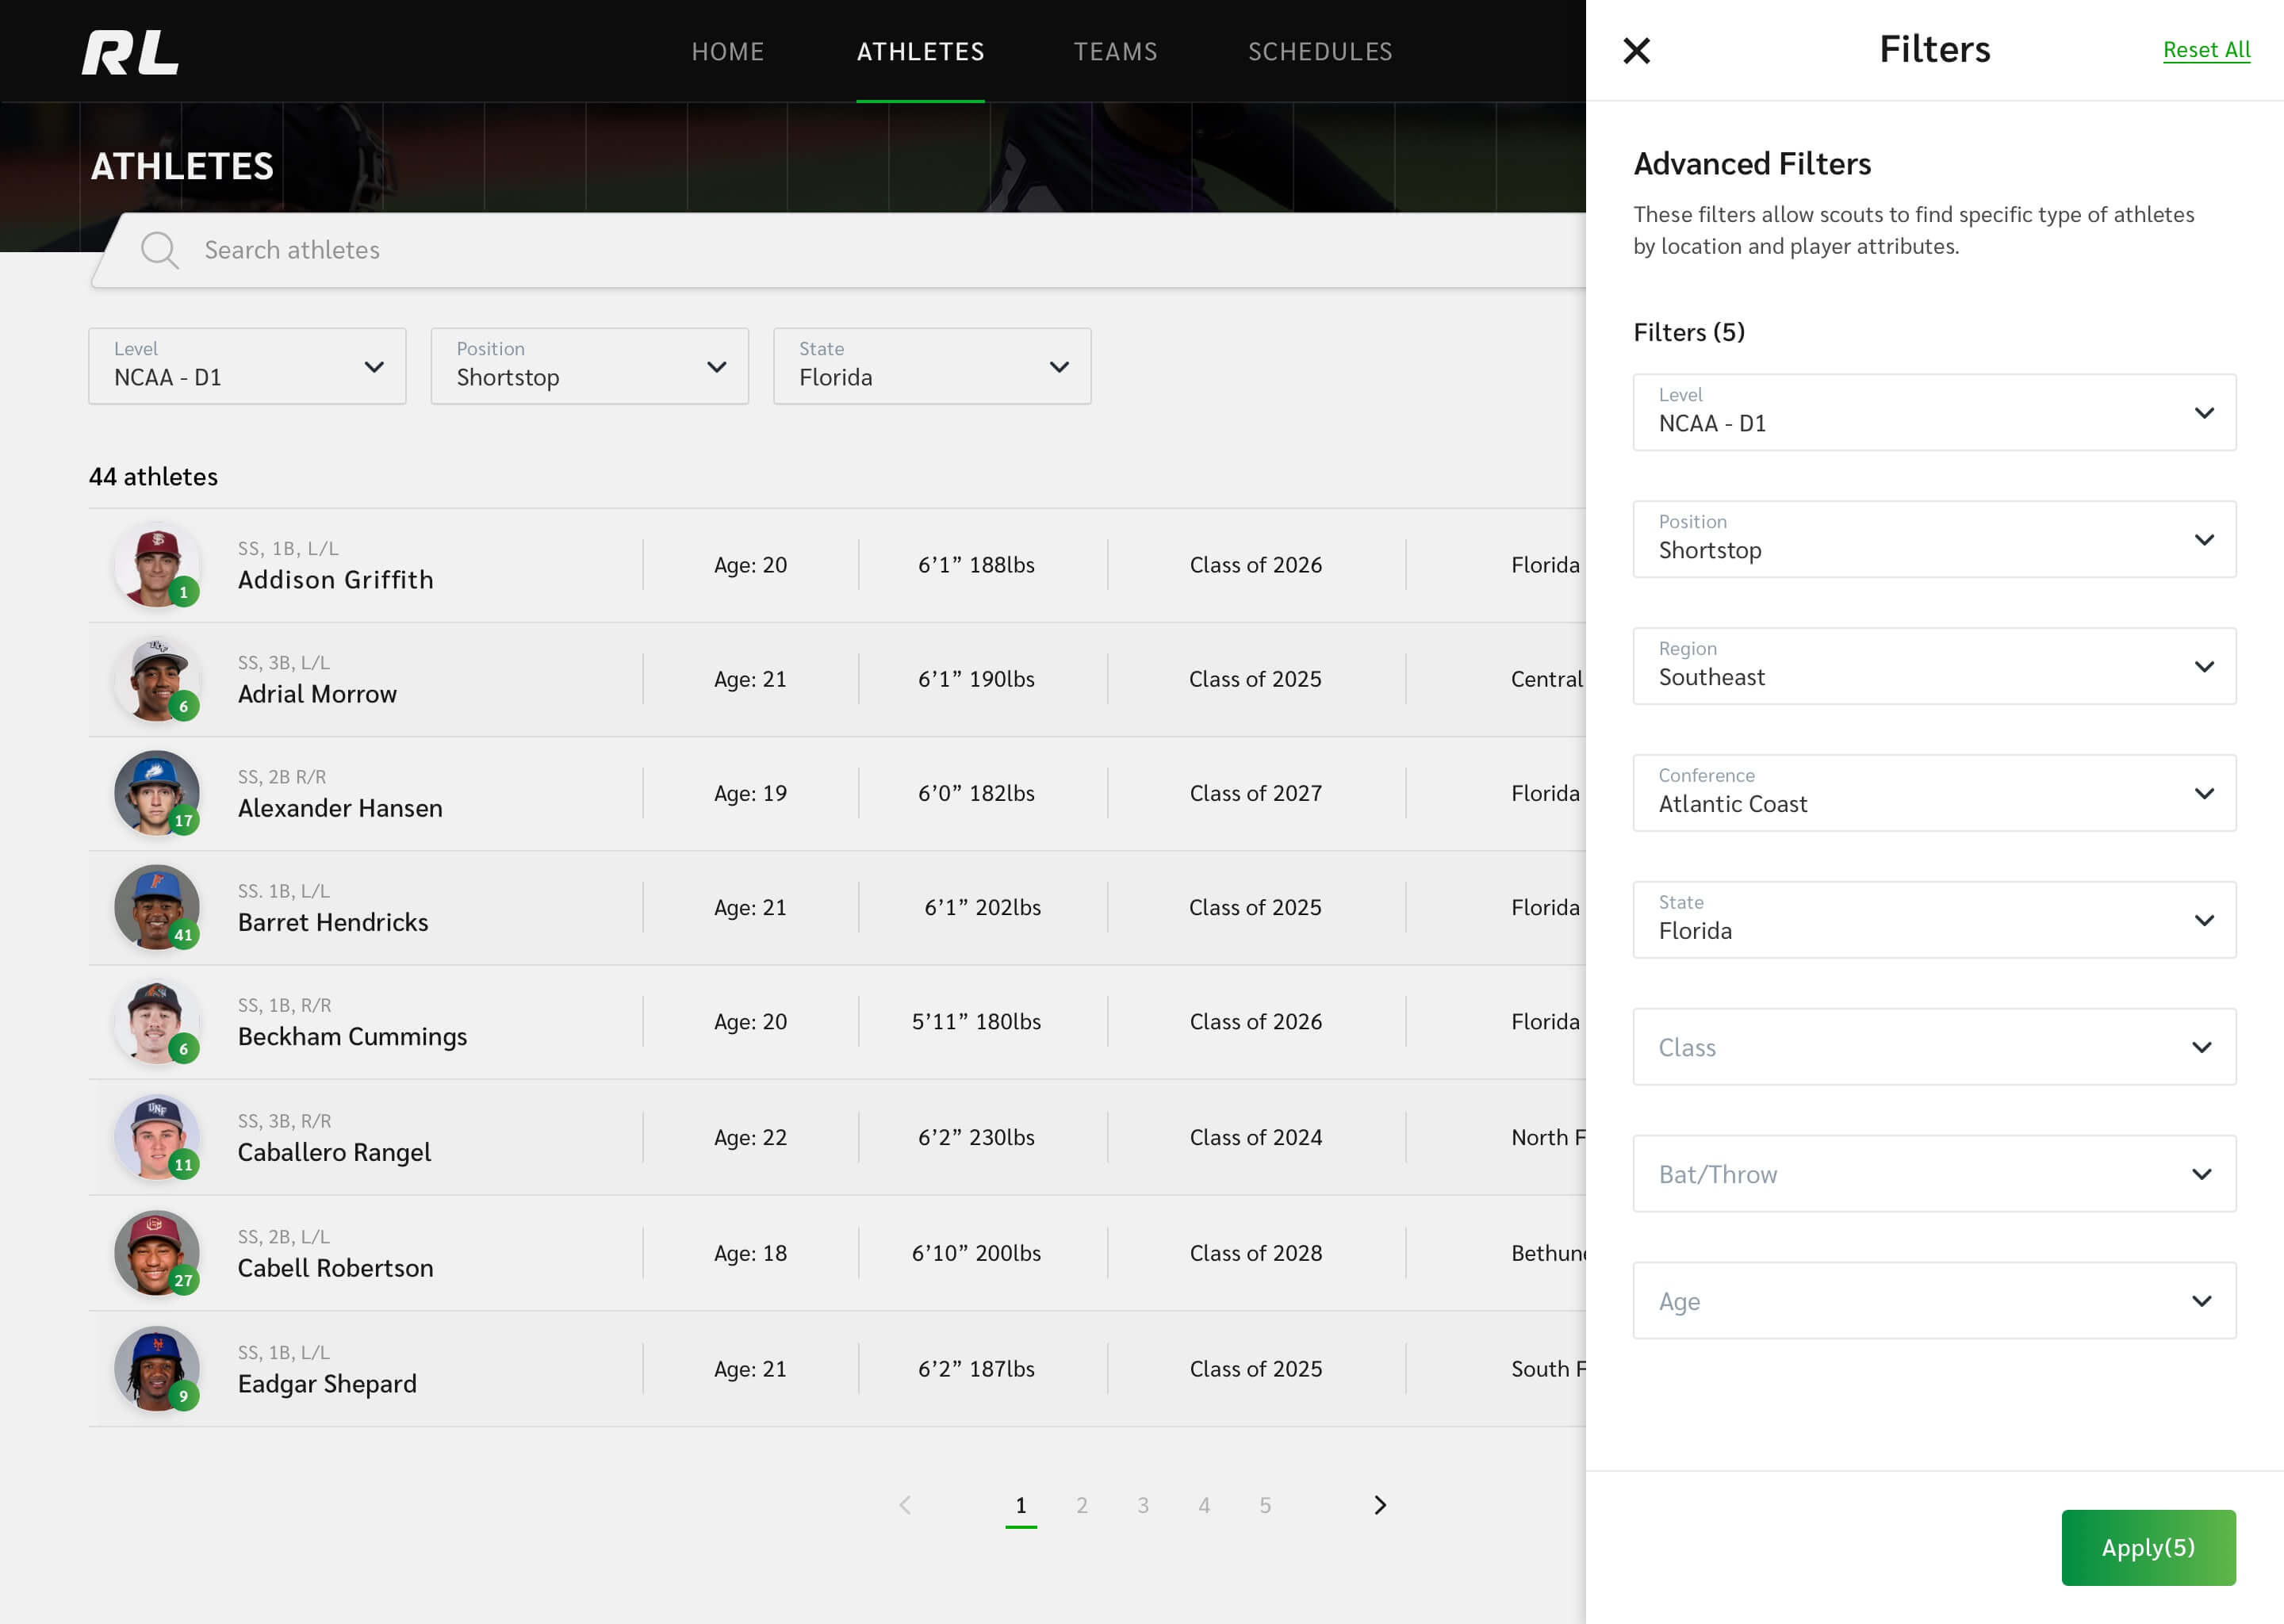Open the Bat/Throw dropdown
Image resolution: width=2284 pixels, height=1624 pixels.
(x=1934, y=1174)
